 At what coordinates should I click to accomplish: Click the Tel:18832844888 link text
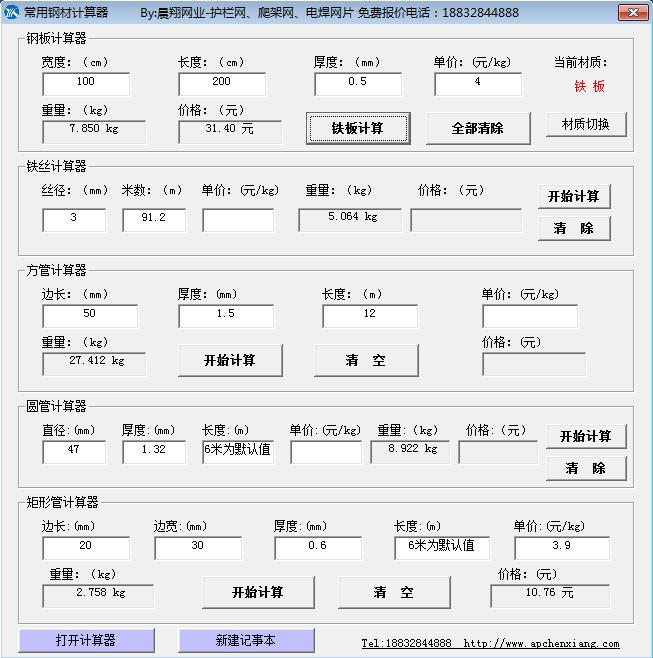406,643
